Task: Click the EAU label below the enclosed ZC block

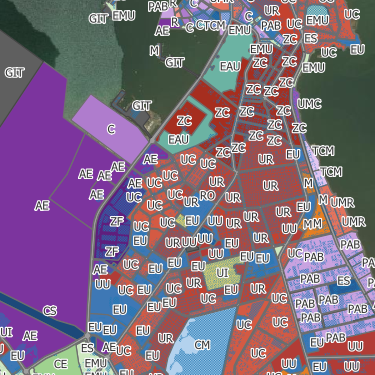Action: pyautogui.click(x=178, y=139)
